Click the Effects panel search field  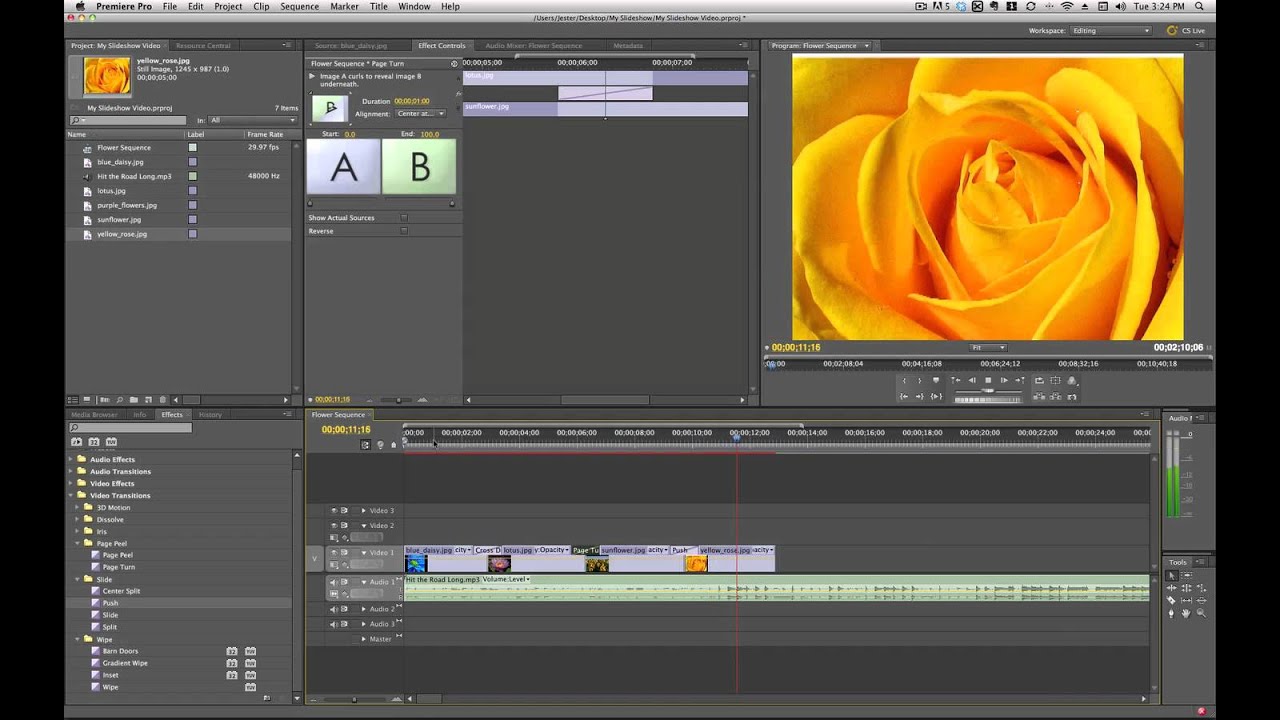point(129,428)
